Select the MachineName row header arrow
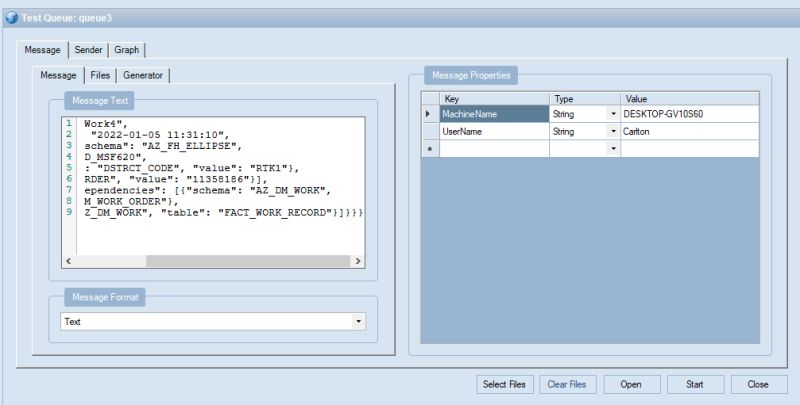This screenshot has height=405, width=800. [430, 114]
